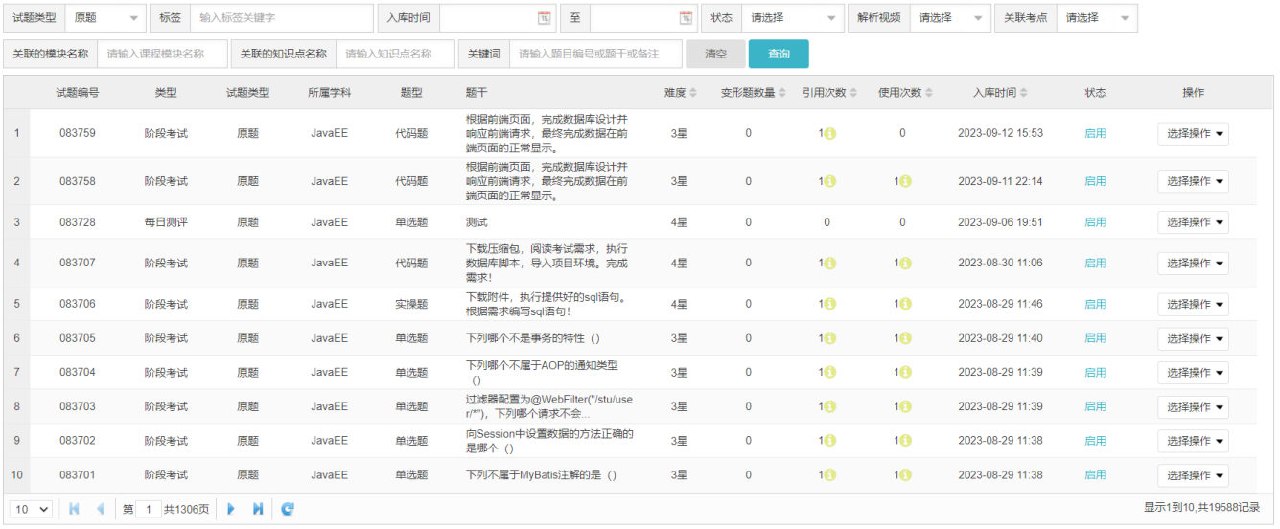Click stem '下列哪个不属于AOP的通知类型'
The image size is (1280, 529).
coord(542,372)
